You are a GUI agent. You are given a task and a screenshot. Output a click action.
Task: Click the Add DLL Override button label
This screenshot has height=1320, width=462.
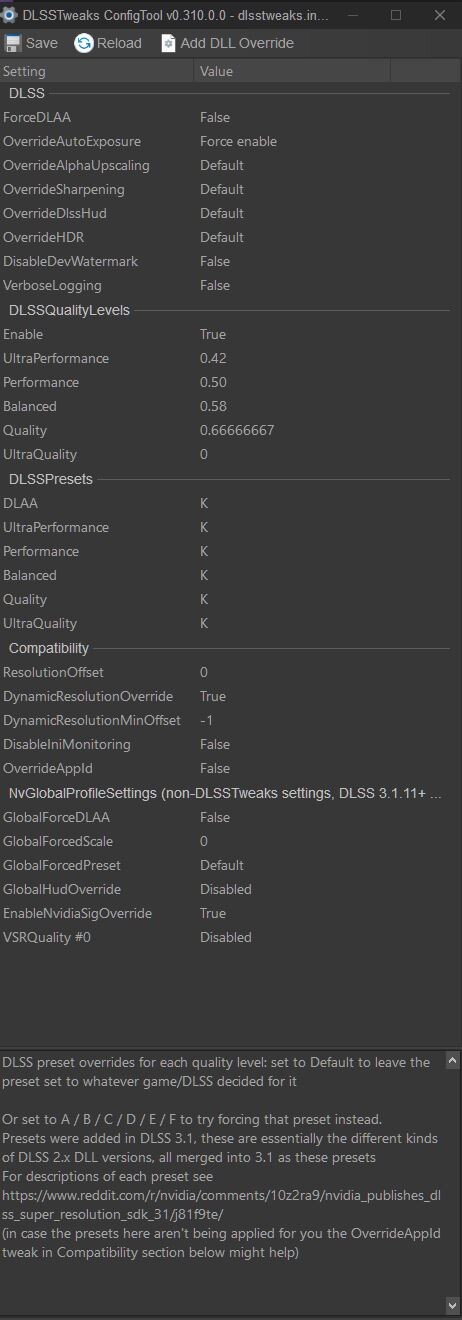click(x=237, y=43)
